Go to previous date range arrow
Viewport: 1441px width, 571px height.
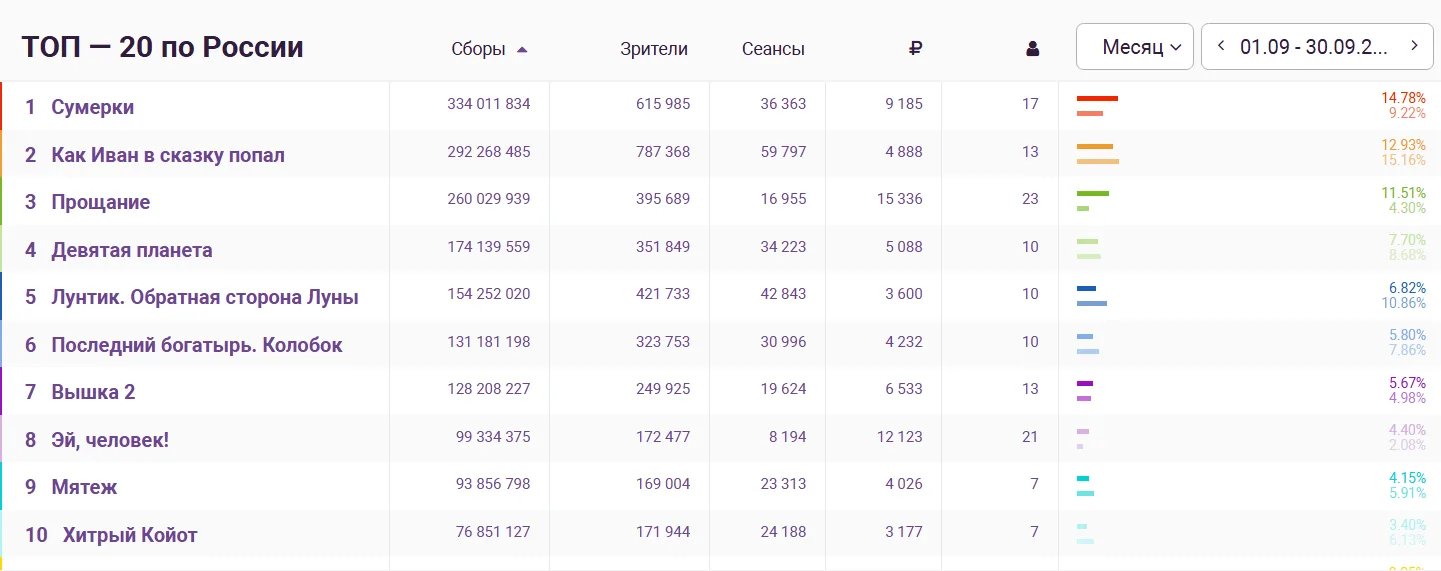(x=1221, y=46)
